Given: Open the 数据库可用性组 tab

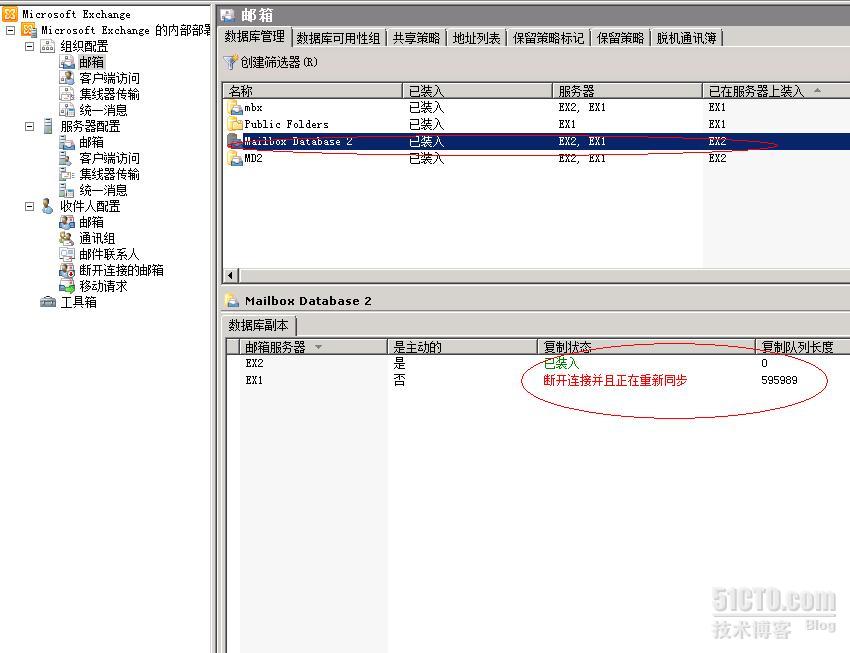Looking at the screenshot, I should click(x=338, y=38).
